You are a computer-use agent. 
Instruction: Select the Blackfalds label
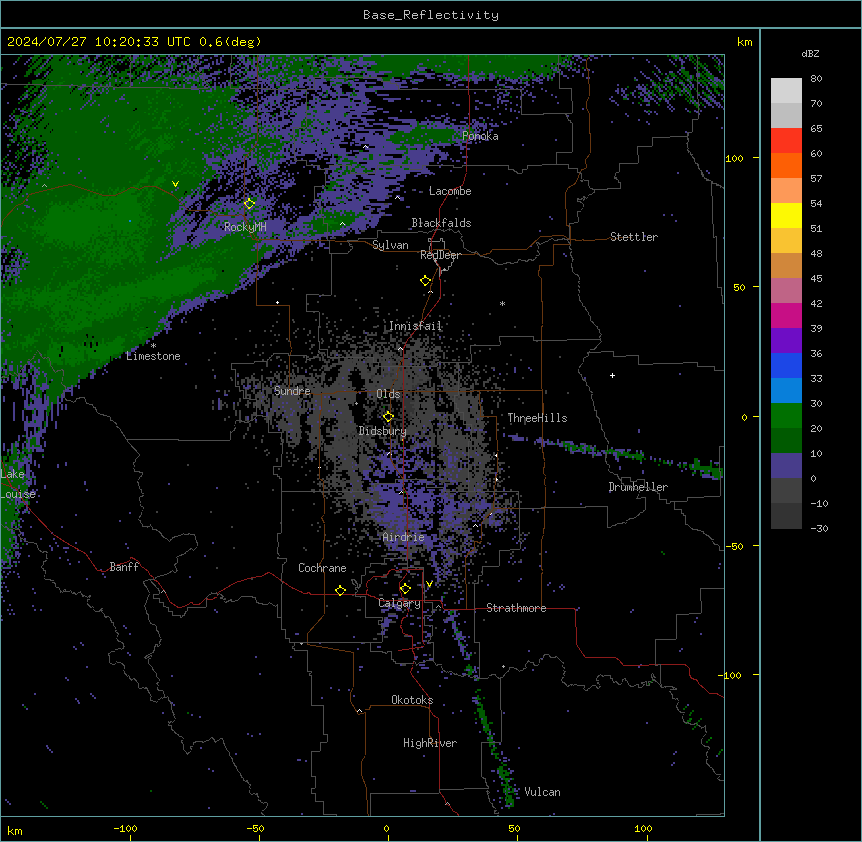(x=441, y=223)
